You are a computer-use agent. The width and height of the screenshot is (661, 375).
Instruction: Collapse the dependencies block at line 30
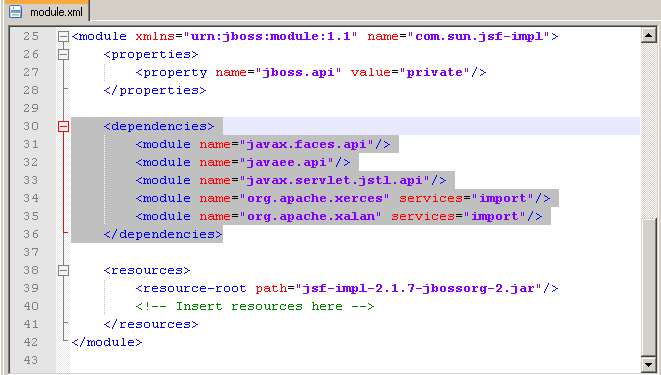[63, 126]
